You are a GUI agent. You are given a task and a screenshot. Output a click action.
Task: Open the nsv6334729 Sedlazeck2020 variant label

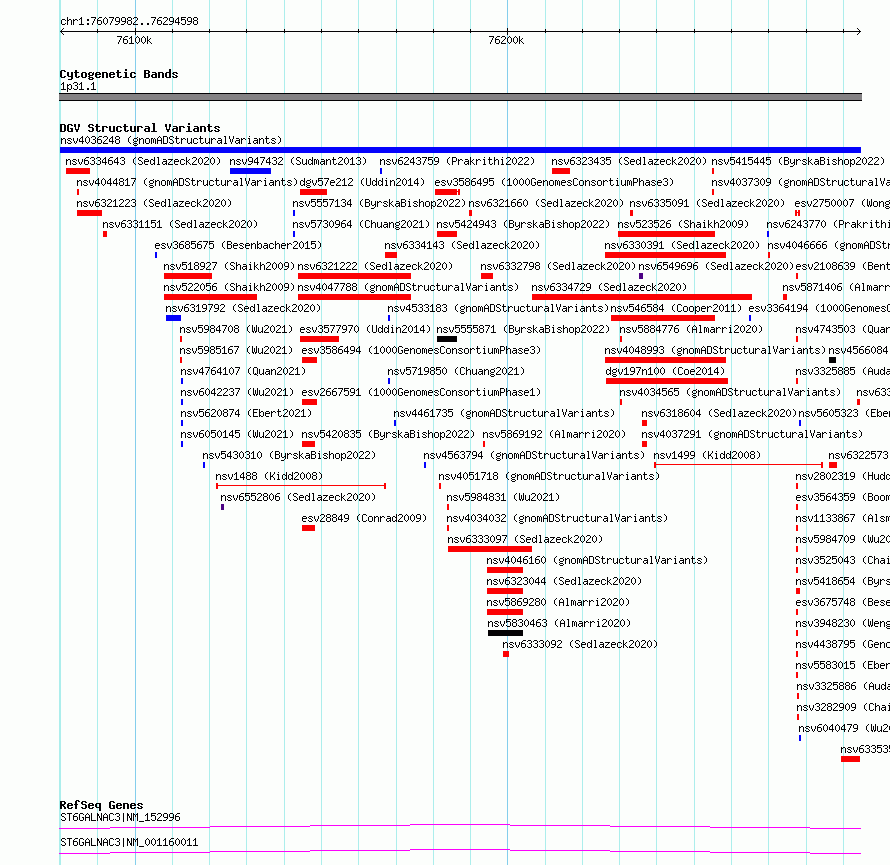tap(609, 287)
